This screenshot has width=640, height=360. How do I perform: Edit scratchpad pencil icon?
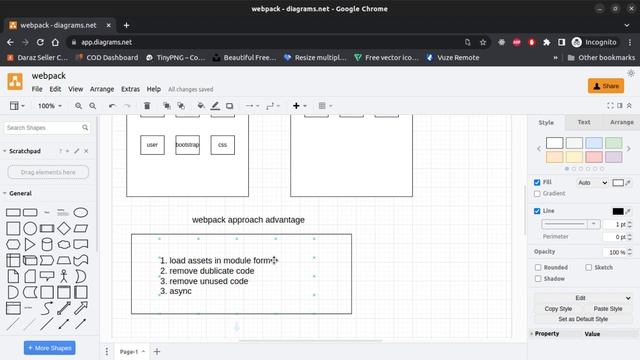(77, 151)
